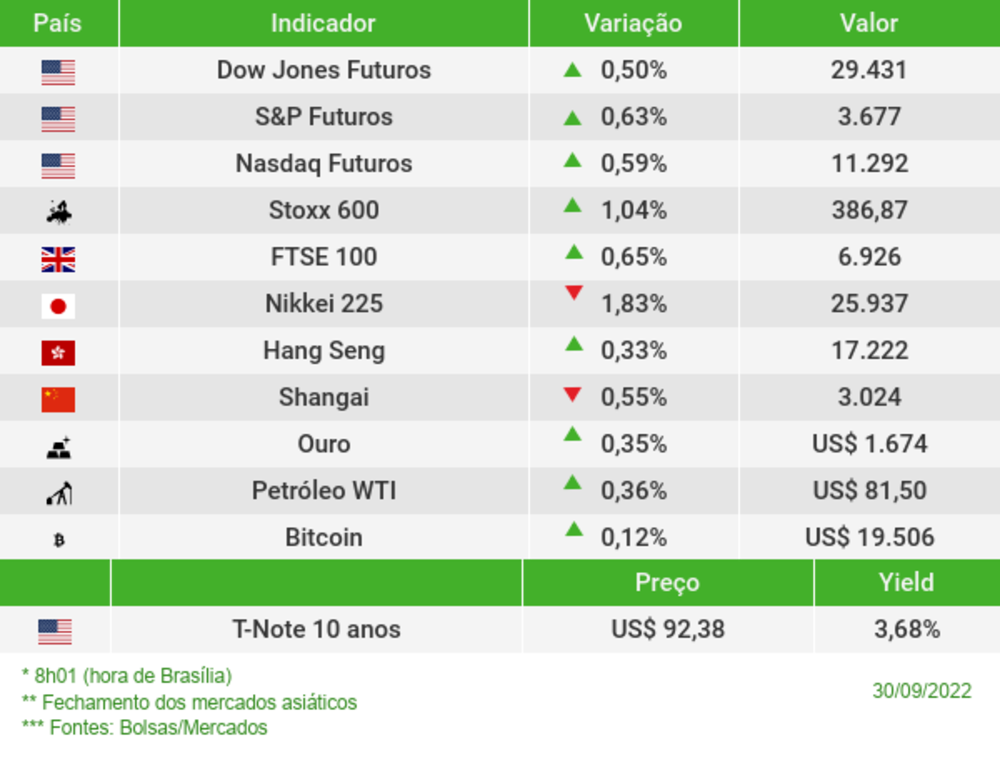
Task: Select the Indicador column header
Action: [323, 23]
